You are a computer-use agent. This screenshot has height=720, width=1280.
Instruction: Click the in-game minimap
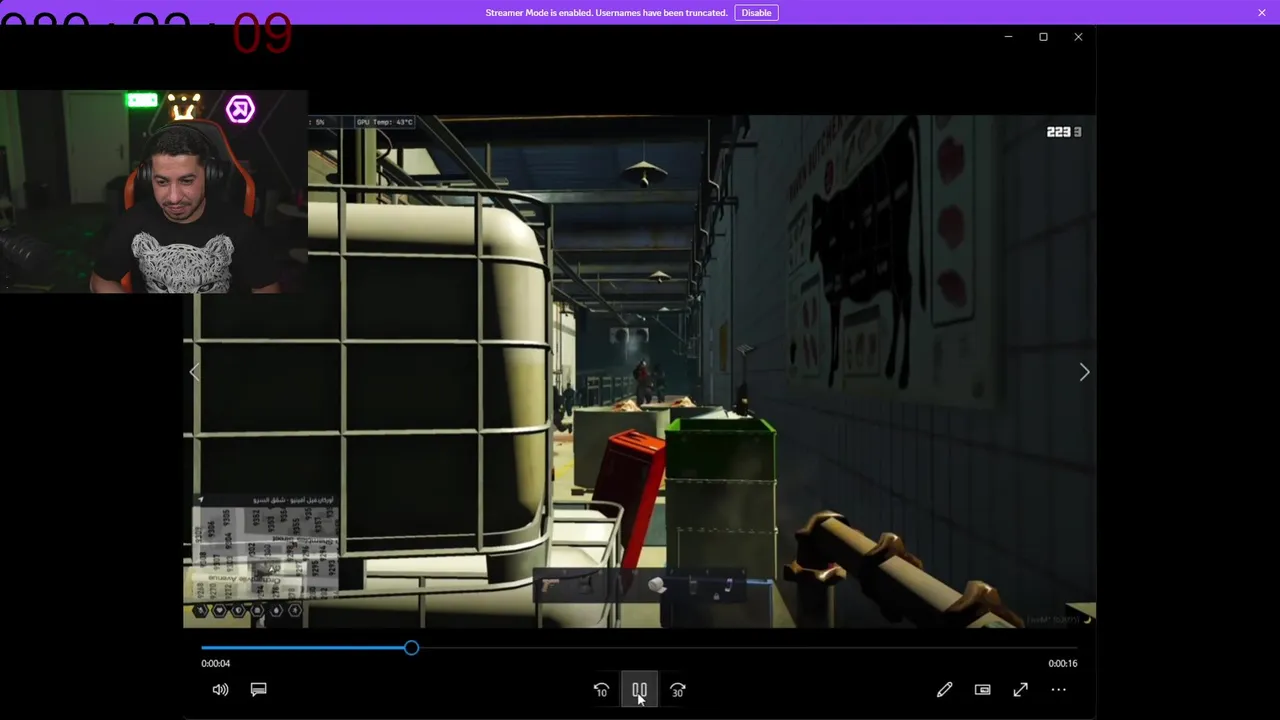(x=265, y=552)
